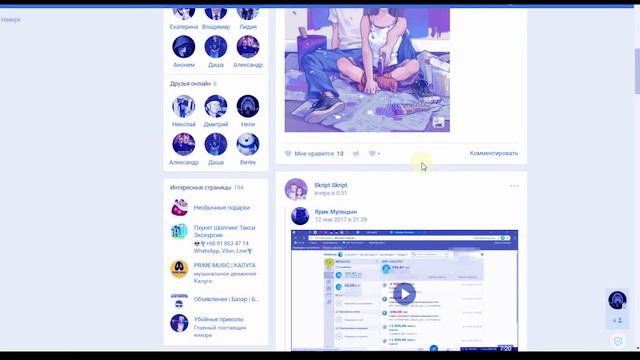640x360 pixels.
Task: Open the Объявления | Базар page link
Action: tap(226, 299)
